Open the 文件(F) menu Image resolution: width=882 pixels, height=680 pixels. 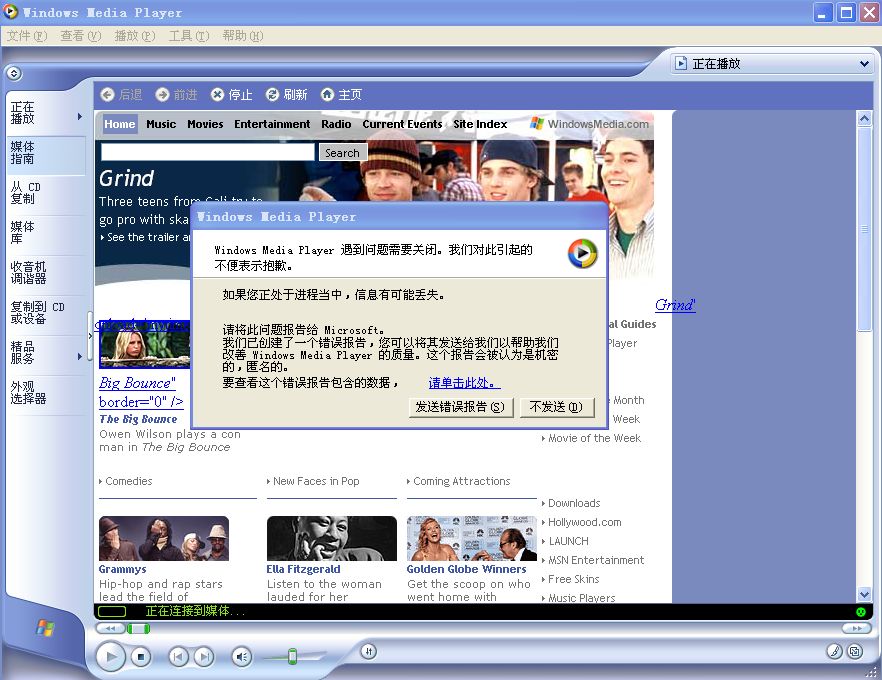(27, 36)
